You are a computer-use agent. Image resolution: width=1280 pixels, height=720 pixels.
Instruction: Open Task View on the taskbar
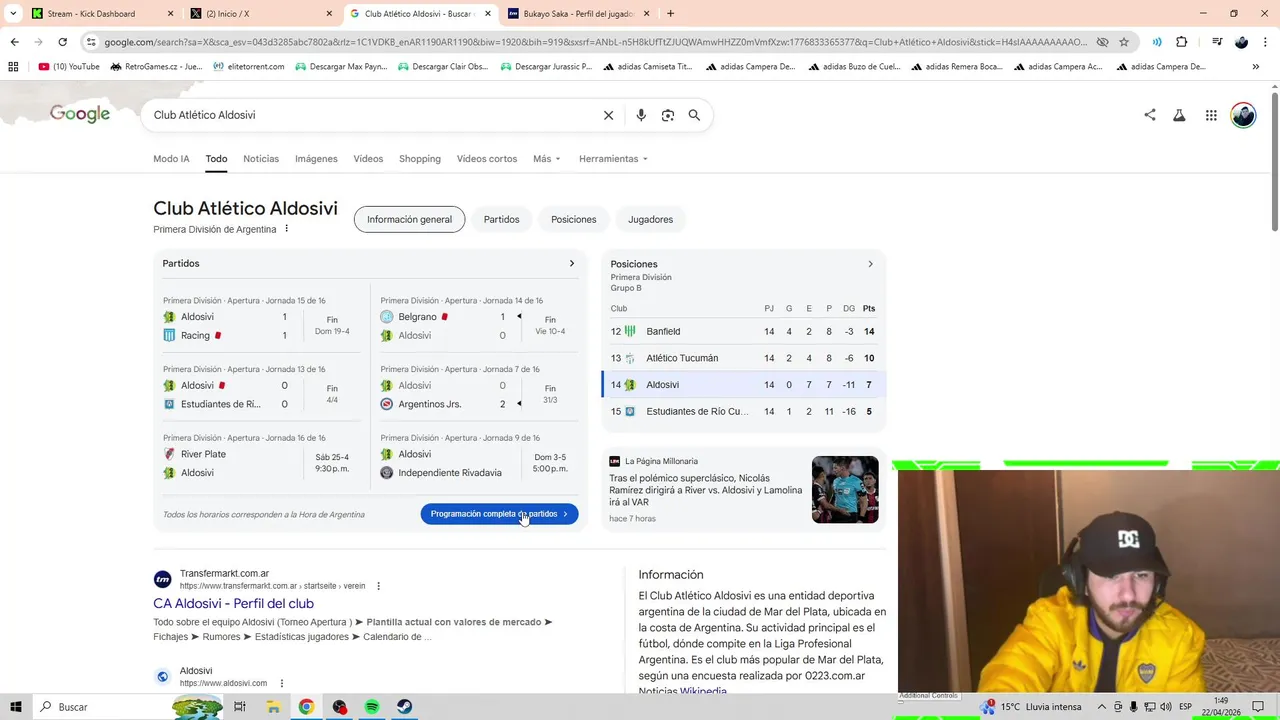point(240,707)
